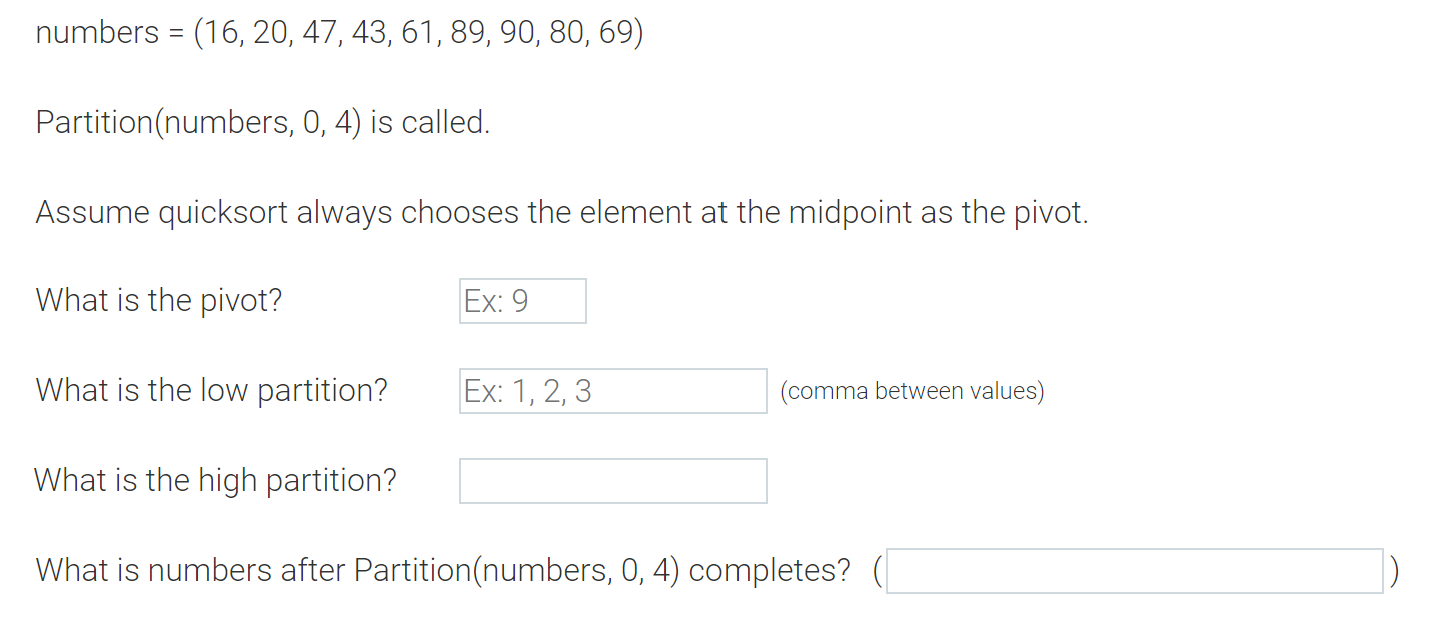Click the 'Partition(numbers, 0, 4) is called' text

pos(262,122)
